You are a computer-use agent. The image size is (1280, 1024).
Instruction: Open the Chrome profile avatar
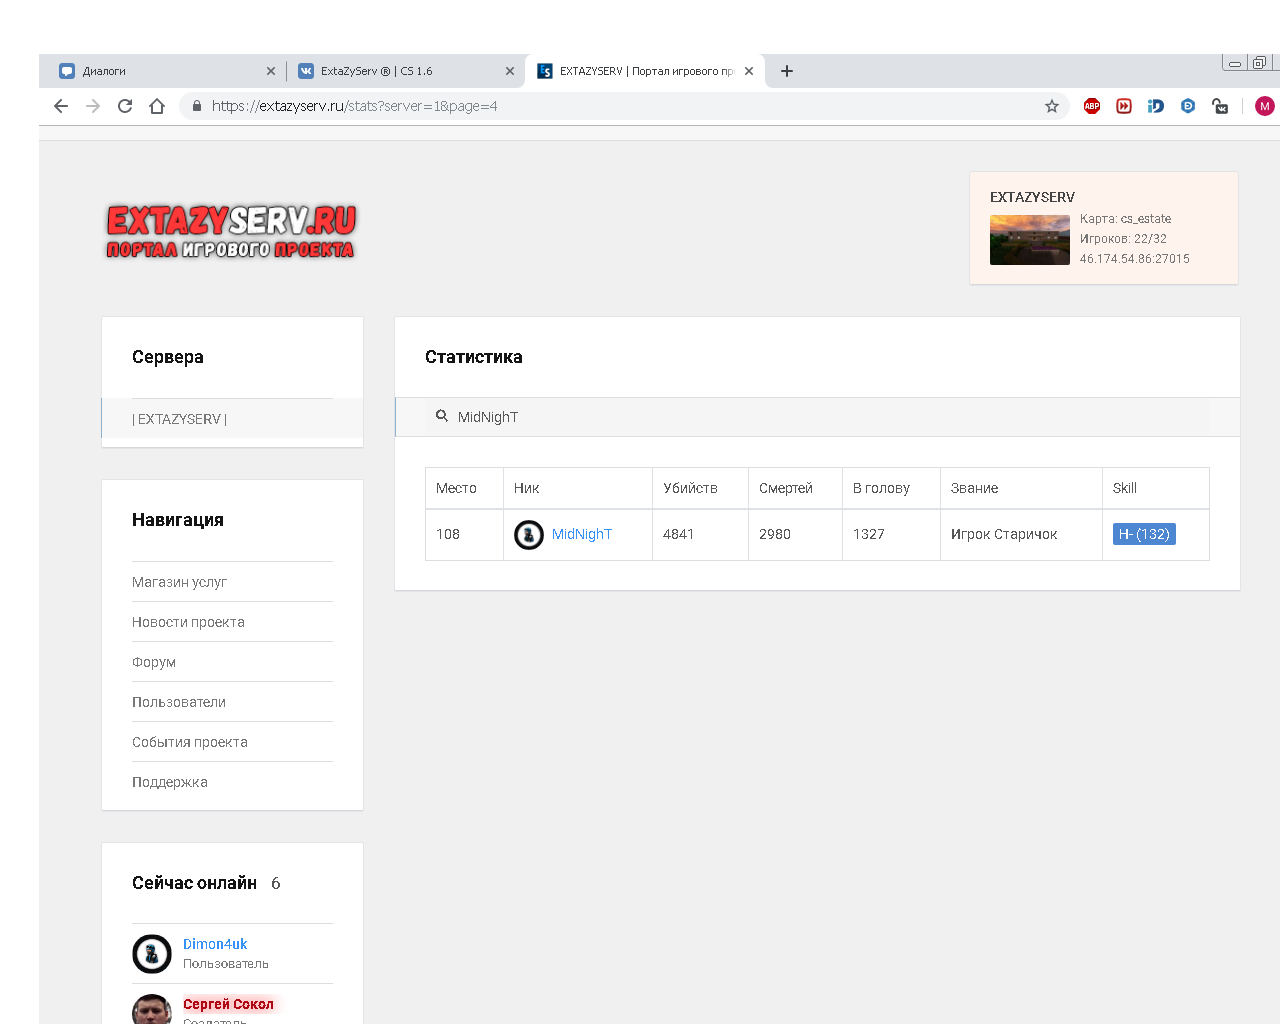pyautogui.click(x=1264, y=106)
